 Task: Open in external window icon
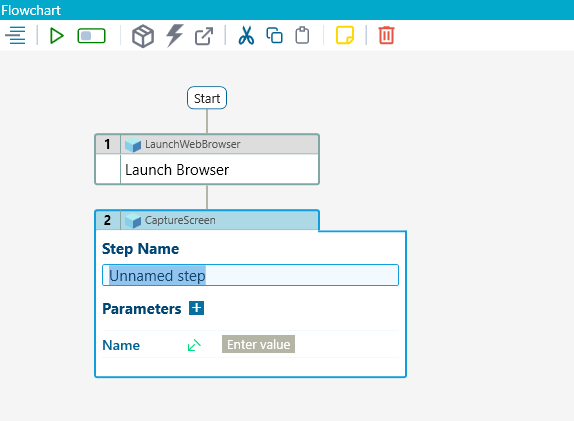click(x=204, y=36)
